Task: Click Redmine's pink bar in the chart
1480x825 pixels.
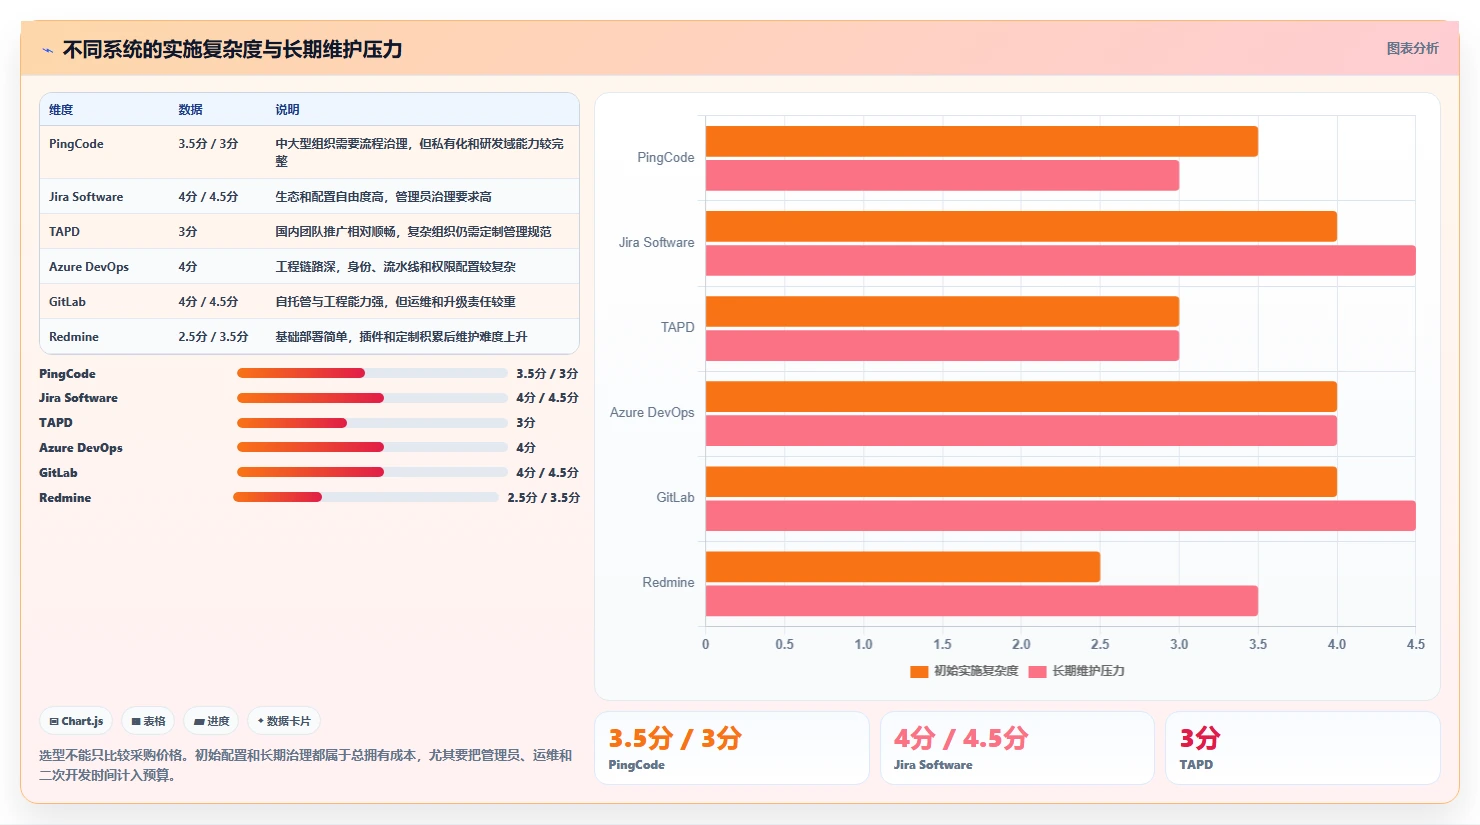Action: pos(982,601)
